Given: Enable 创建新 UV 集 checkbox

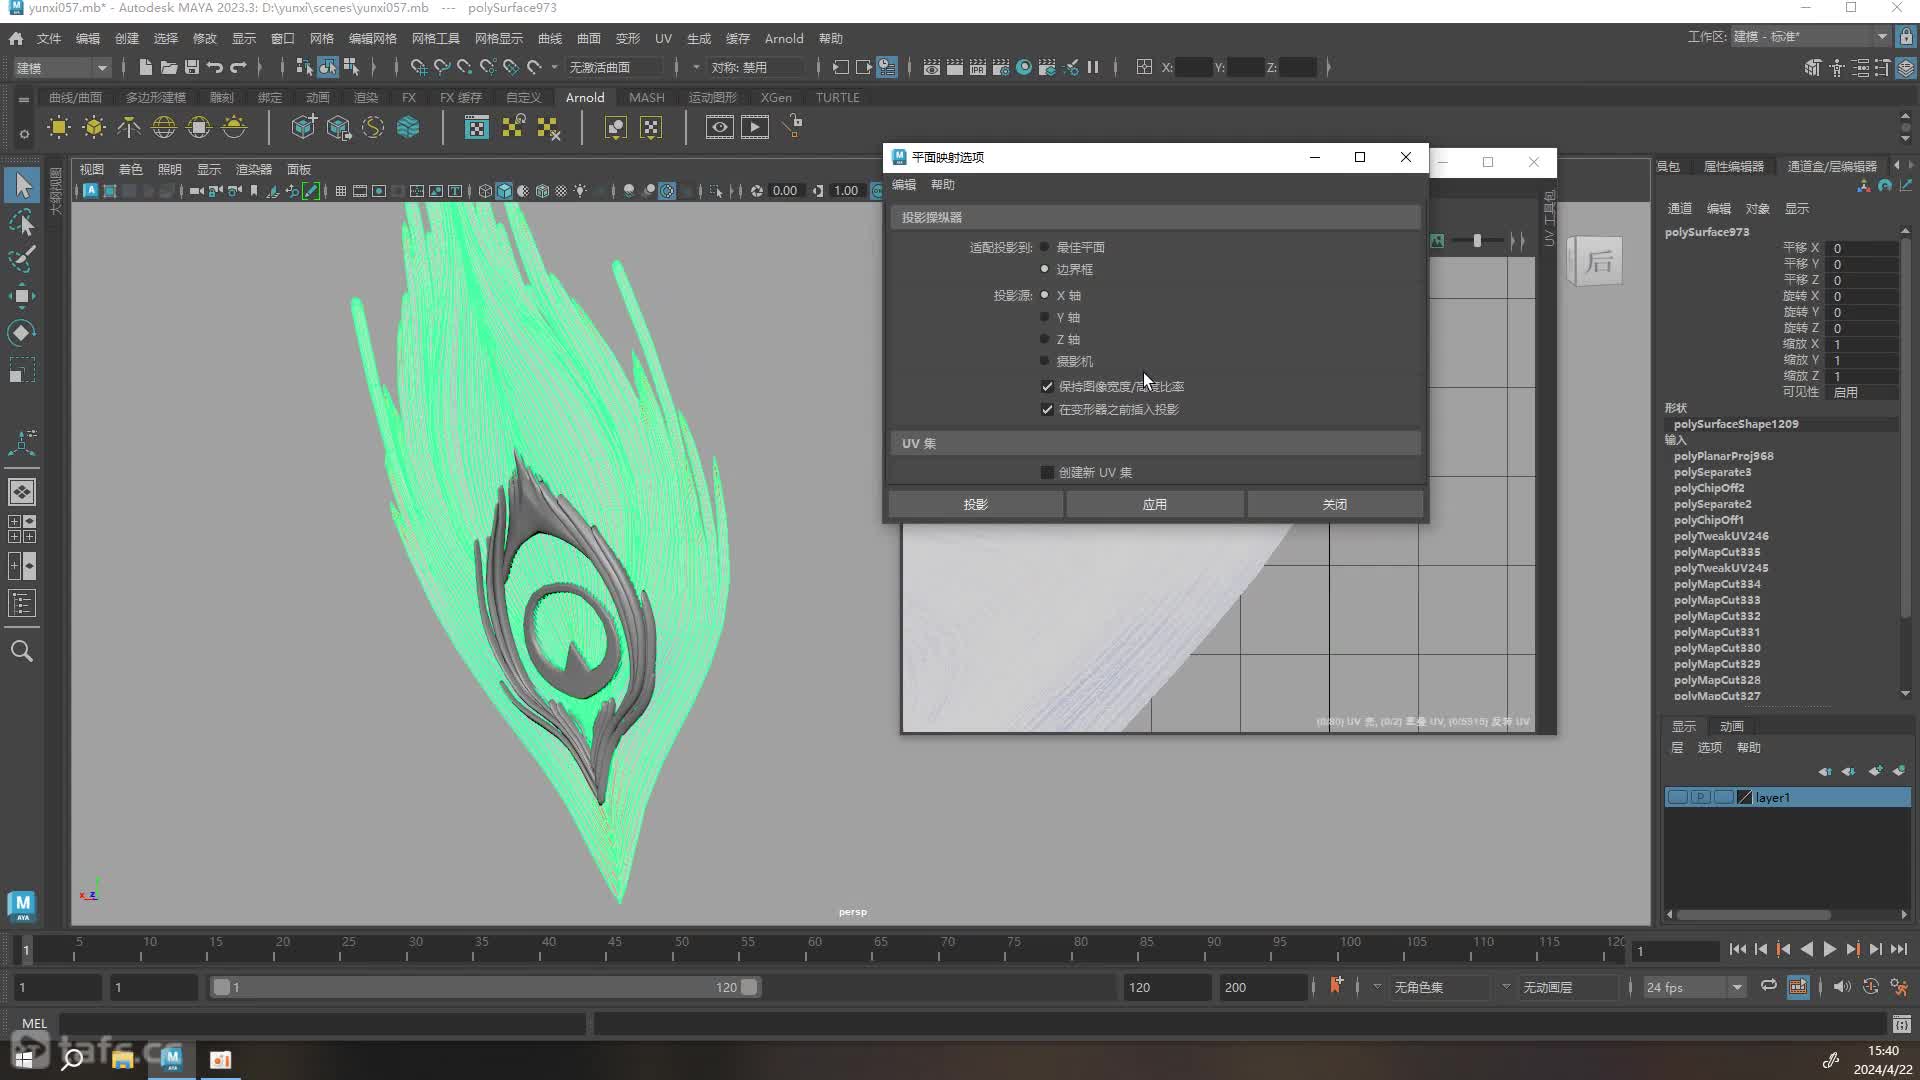Looking at the screenshot, I should [1047, 472].
